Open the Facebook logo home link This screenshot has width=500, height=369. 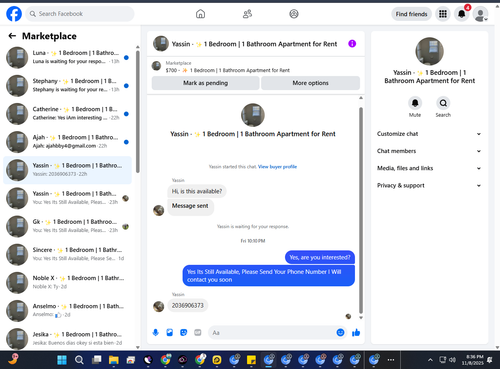point(14,14)
